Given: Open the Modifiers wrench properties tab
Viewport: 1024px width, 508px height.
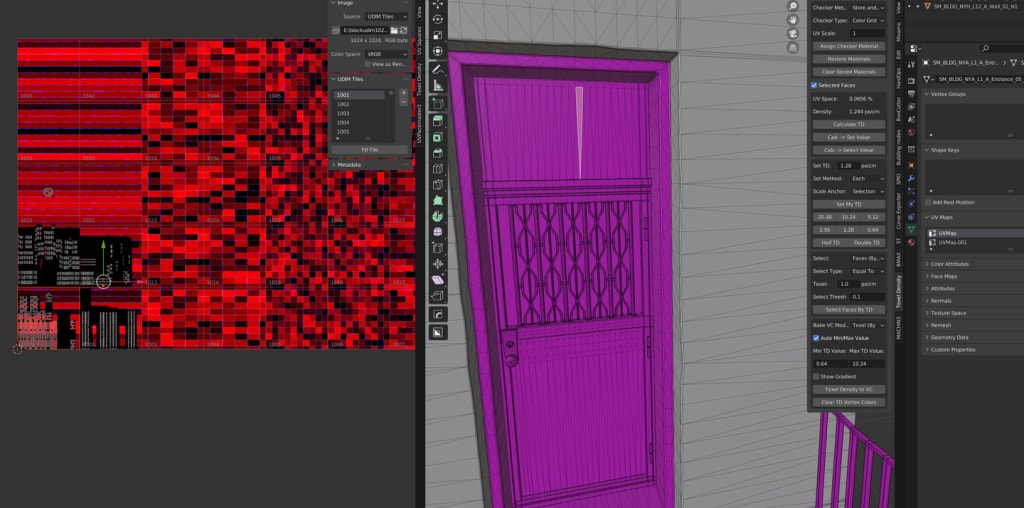Looking at the screenshot, I should [910, 177].
